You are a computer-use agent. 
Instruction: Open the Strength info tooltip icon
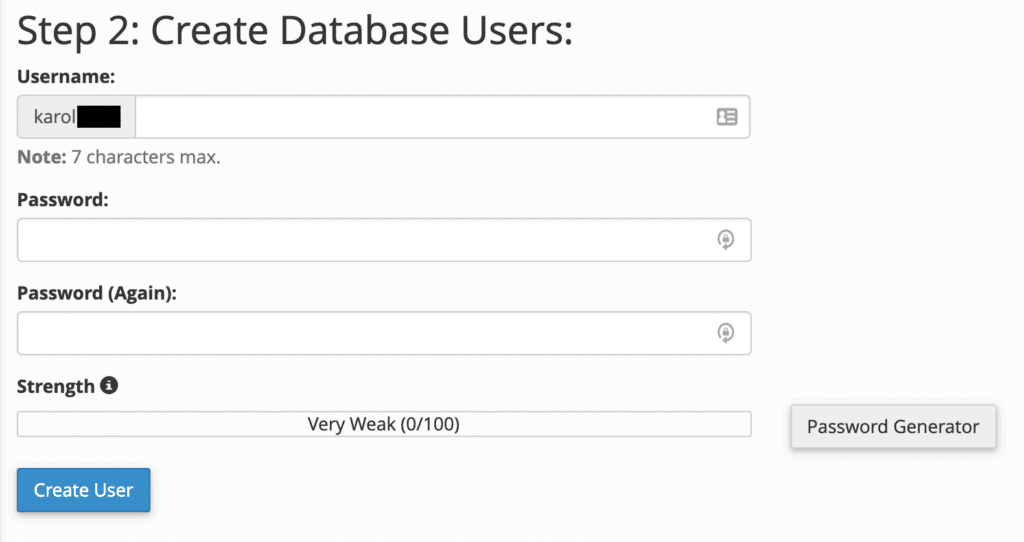[x=110, y=385]
